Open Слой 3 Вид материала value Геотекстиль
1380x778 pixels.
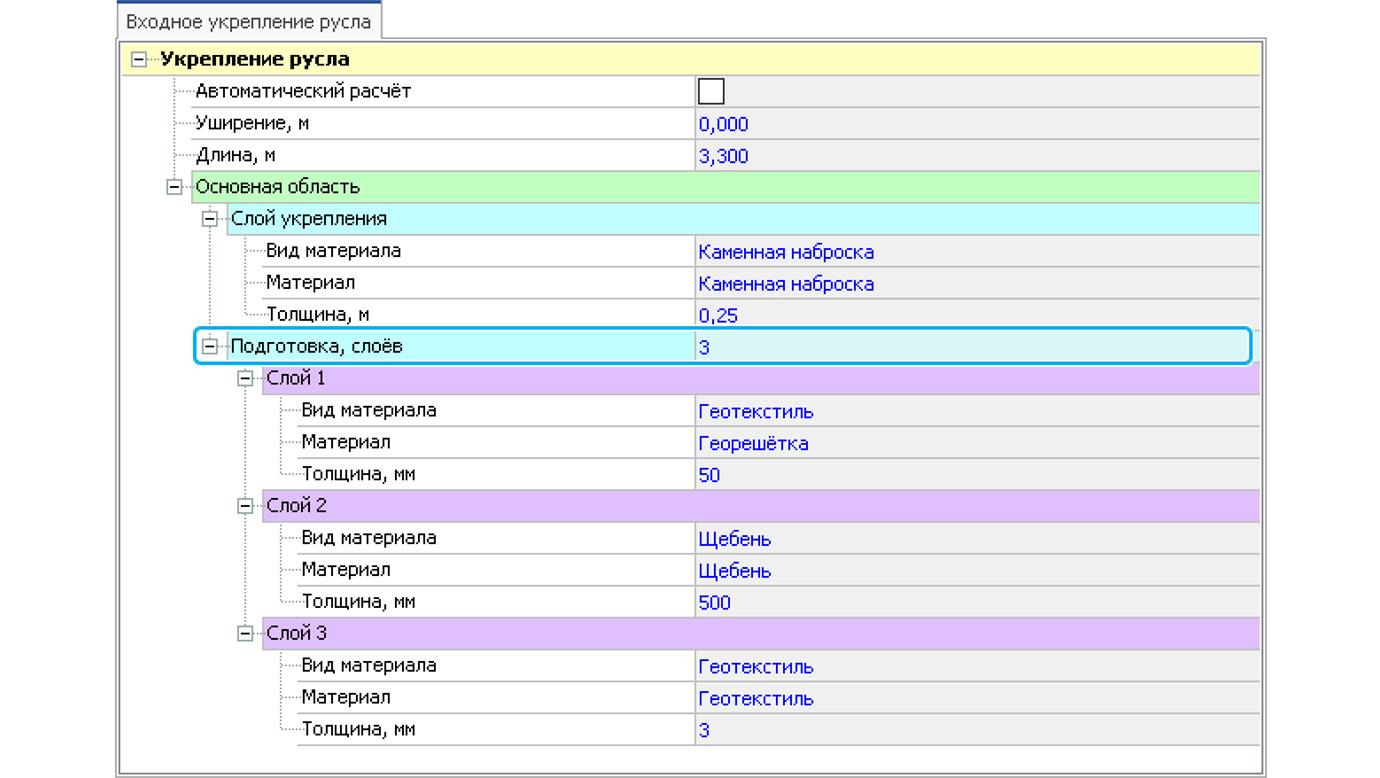(977, 666)
